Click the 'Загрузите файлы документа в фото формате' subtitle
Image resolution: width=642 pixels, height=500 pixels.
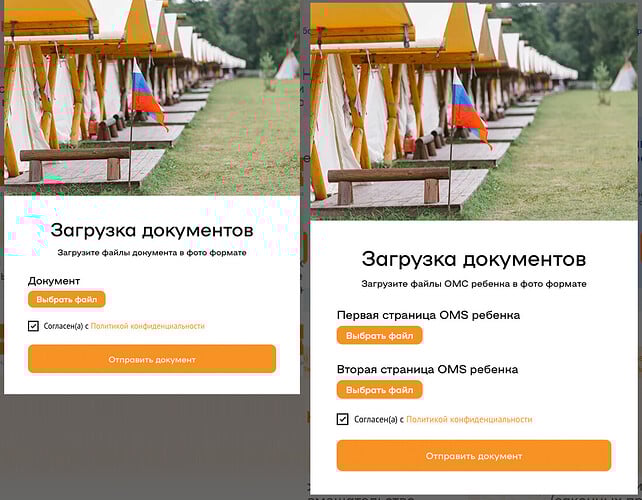pos(152,253)
